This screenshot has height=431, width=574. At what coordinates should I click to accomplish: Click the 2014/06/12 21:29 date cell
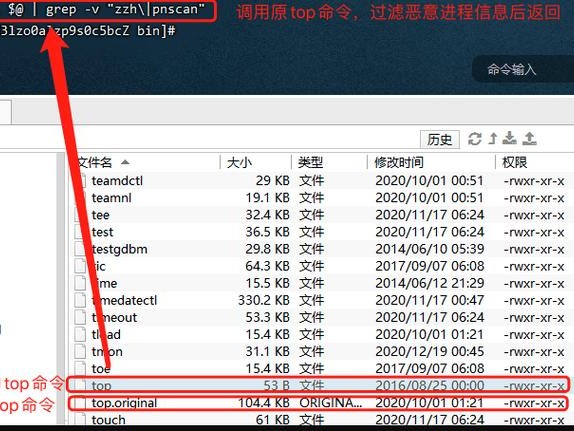pyautogui.click(x=429, y=283)
